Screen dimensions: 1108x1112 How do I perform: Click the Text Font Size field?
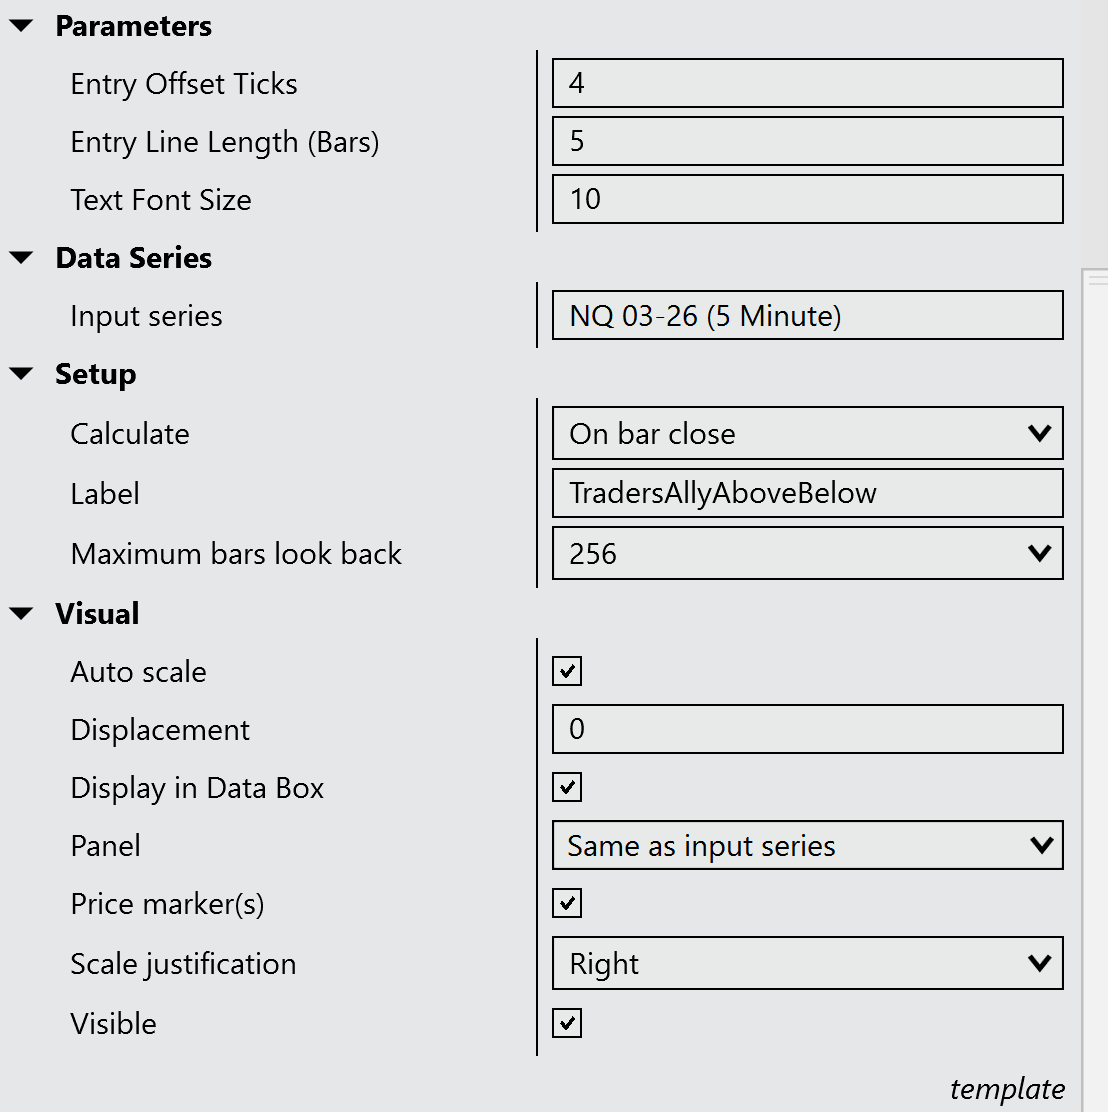click(x=807, y=199)
